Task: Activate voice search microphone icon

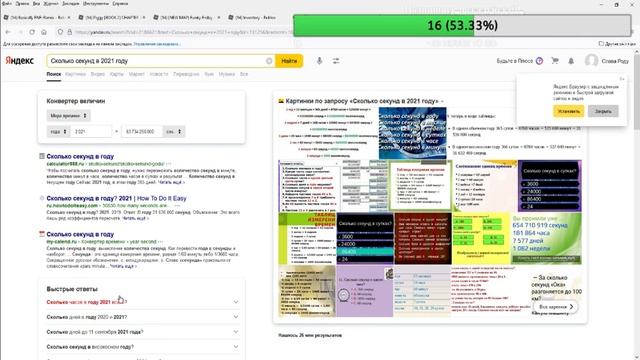Action: pos(319,61)
